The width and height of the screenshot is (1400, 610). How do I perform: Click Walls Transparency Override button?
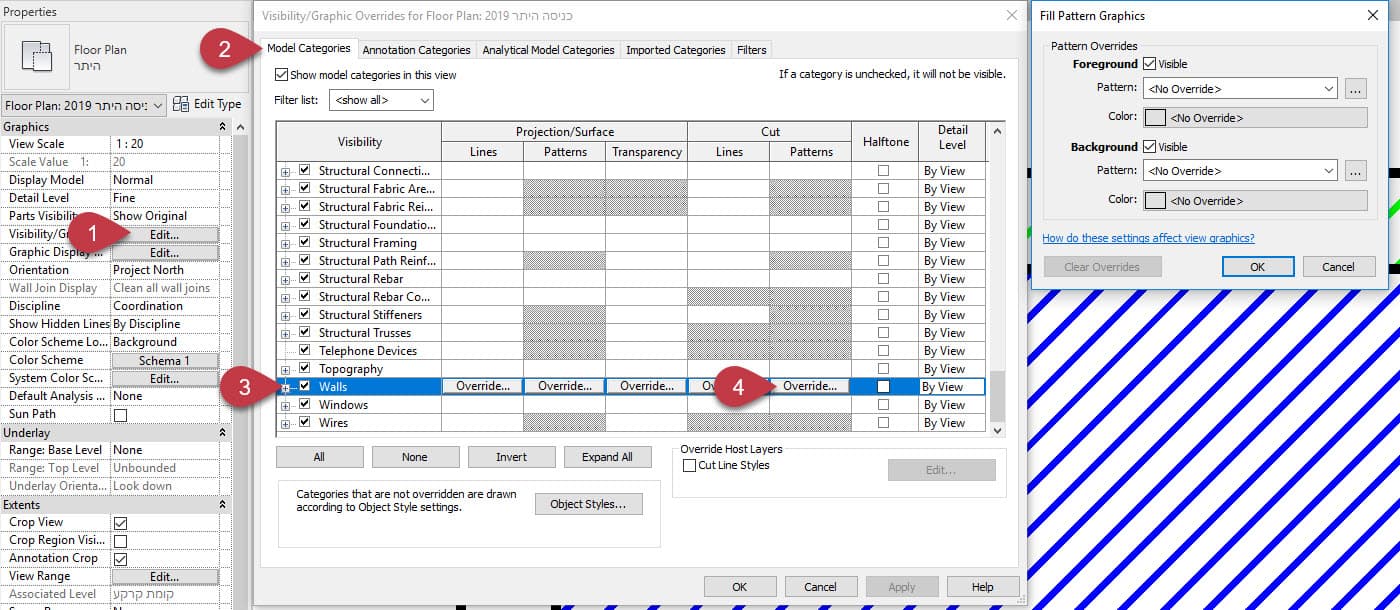tap(646, 387)
